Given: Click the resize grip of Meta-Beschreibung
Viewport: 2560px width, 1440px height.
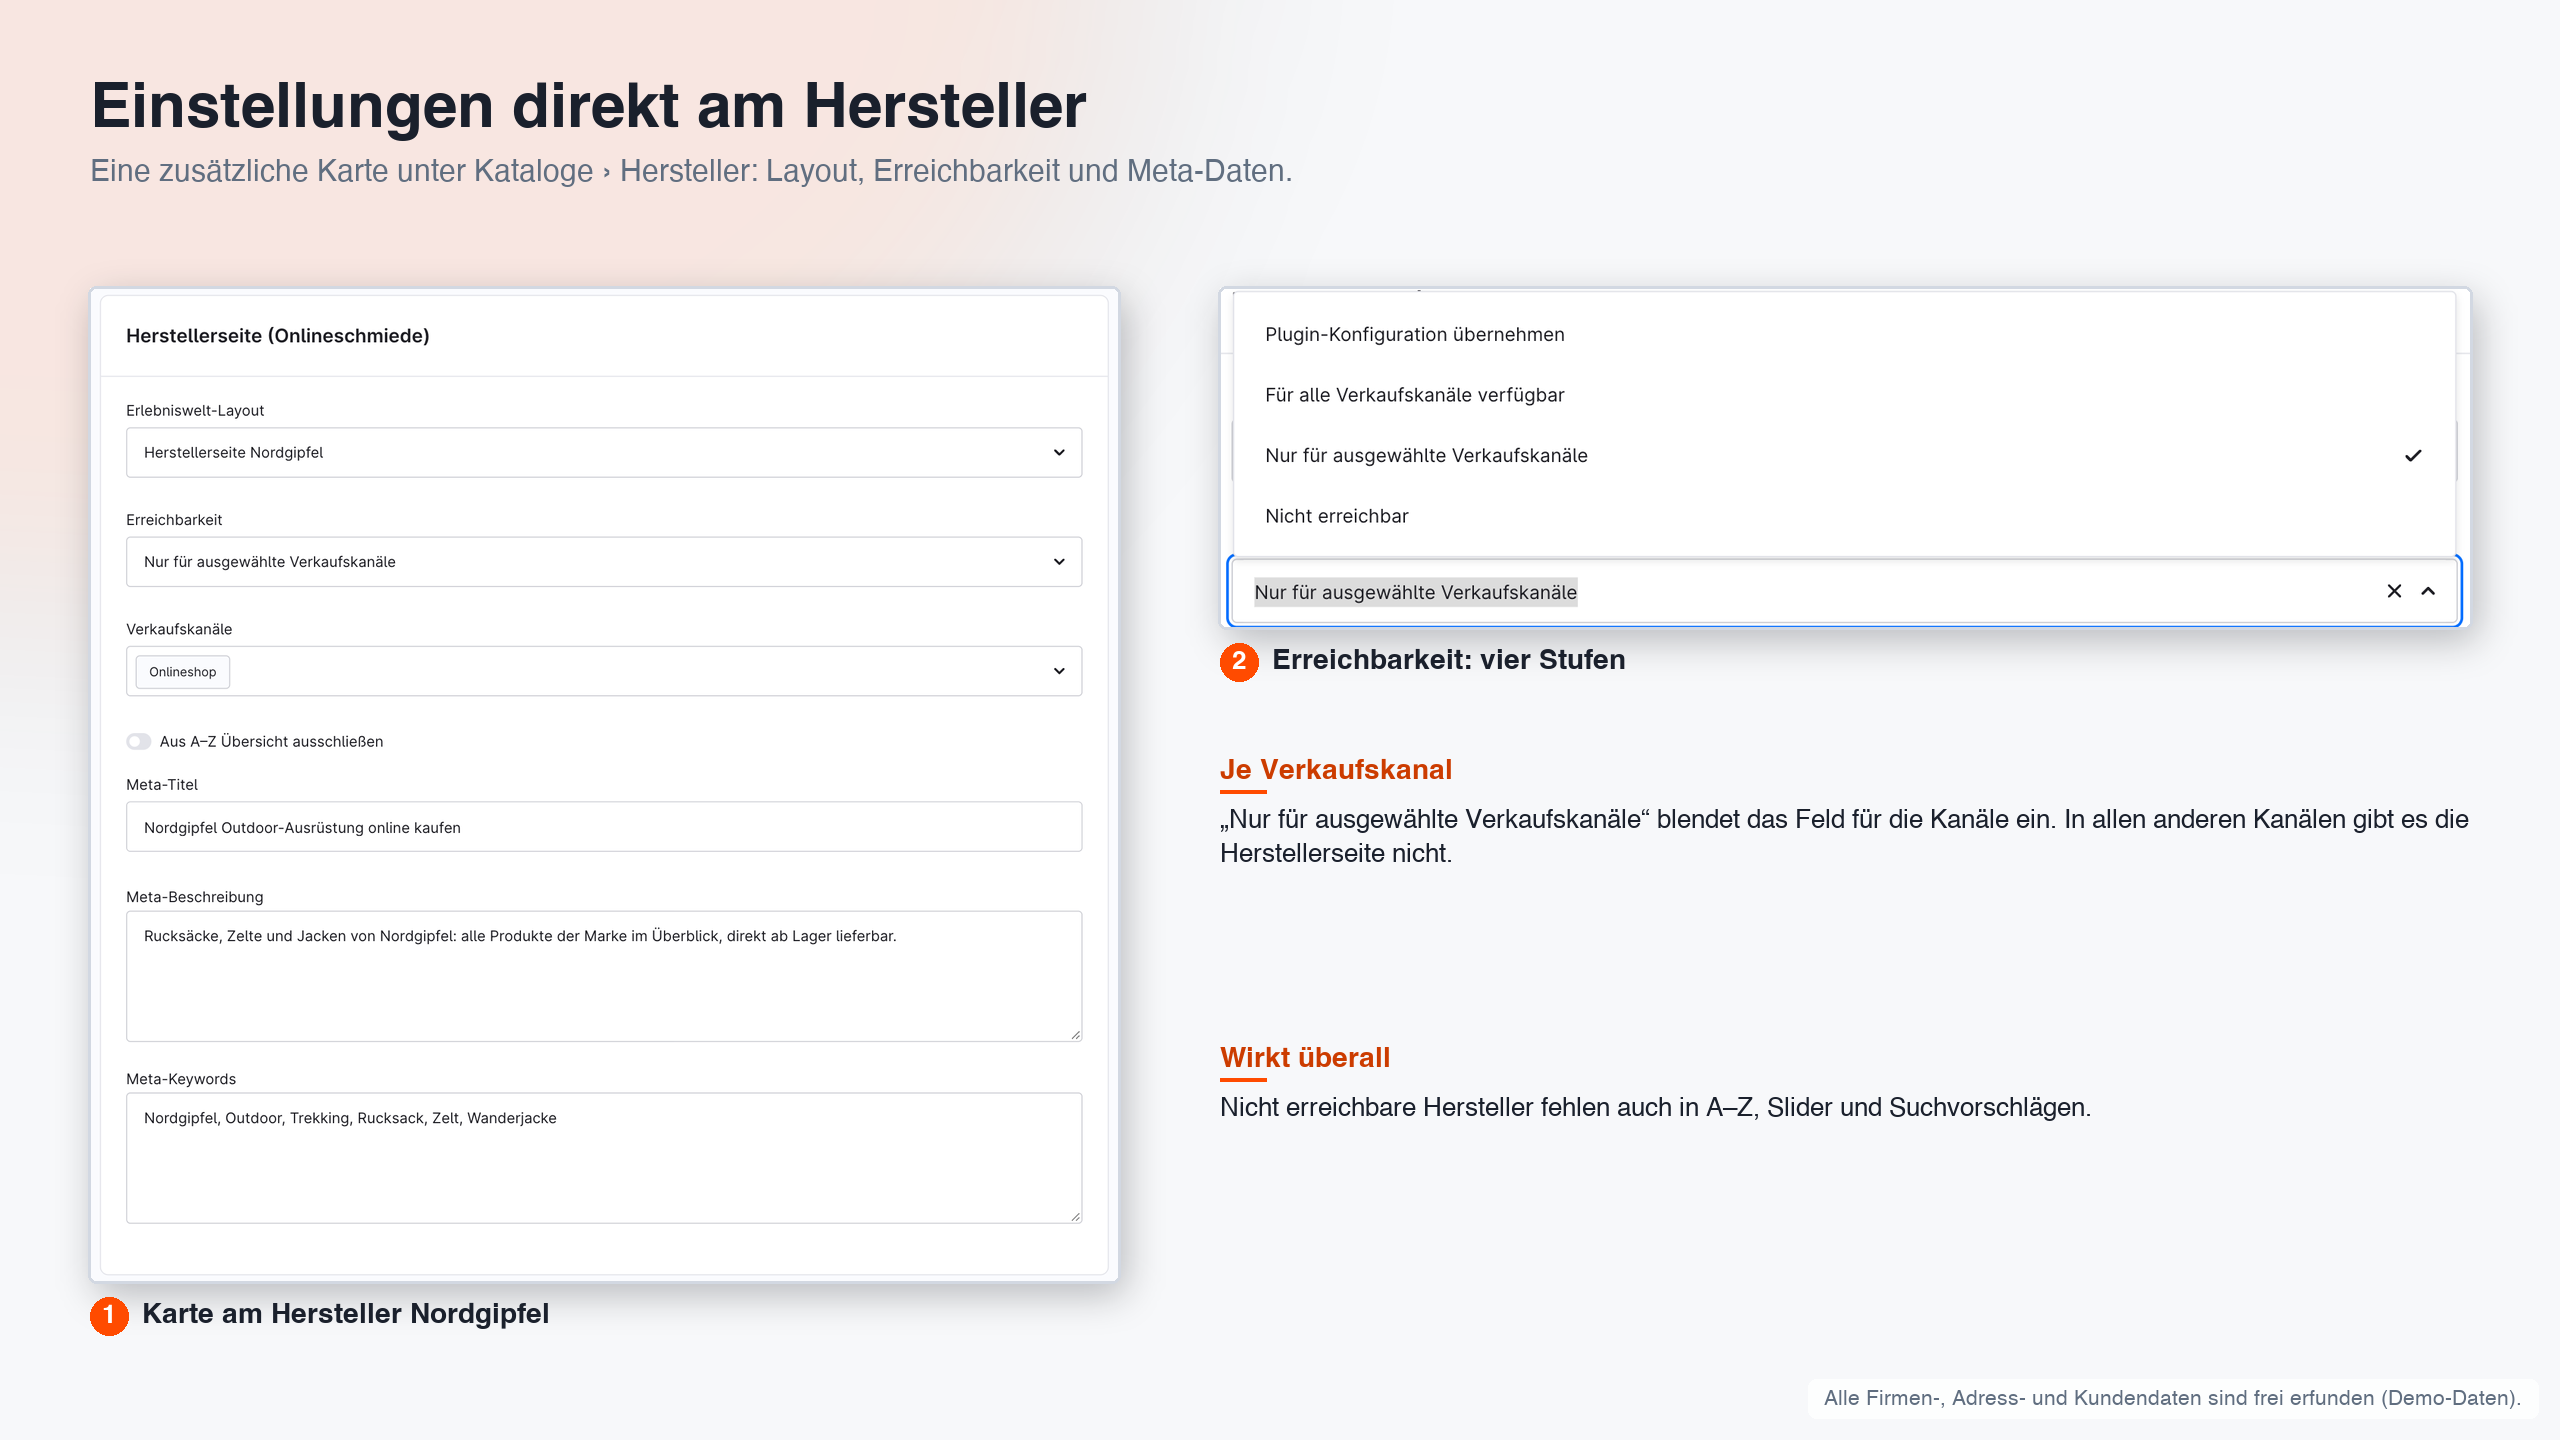Looking at the screenshot, I should click(1075, 1034).
